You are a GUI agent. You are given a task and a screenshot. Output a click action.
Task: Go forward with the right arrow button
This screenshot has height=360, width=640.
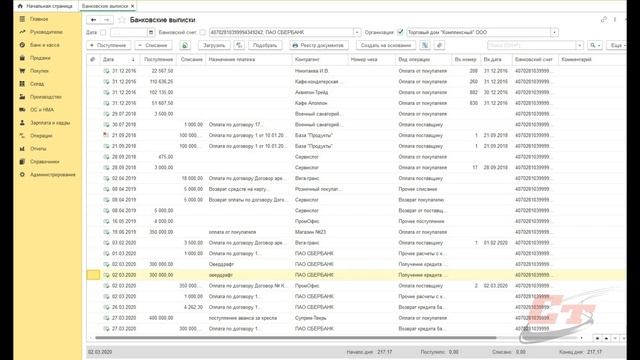107,20
